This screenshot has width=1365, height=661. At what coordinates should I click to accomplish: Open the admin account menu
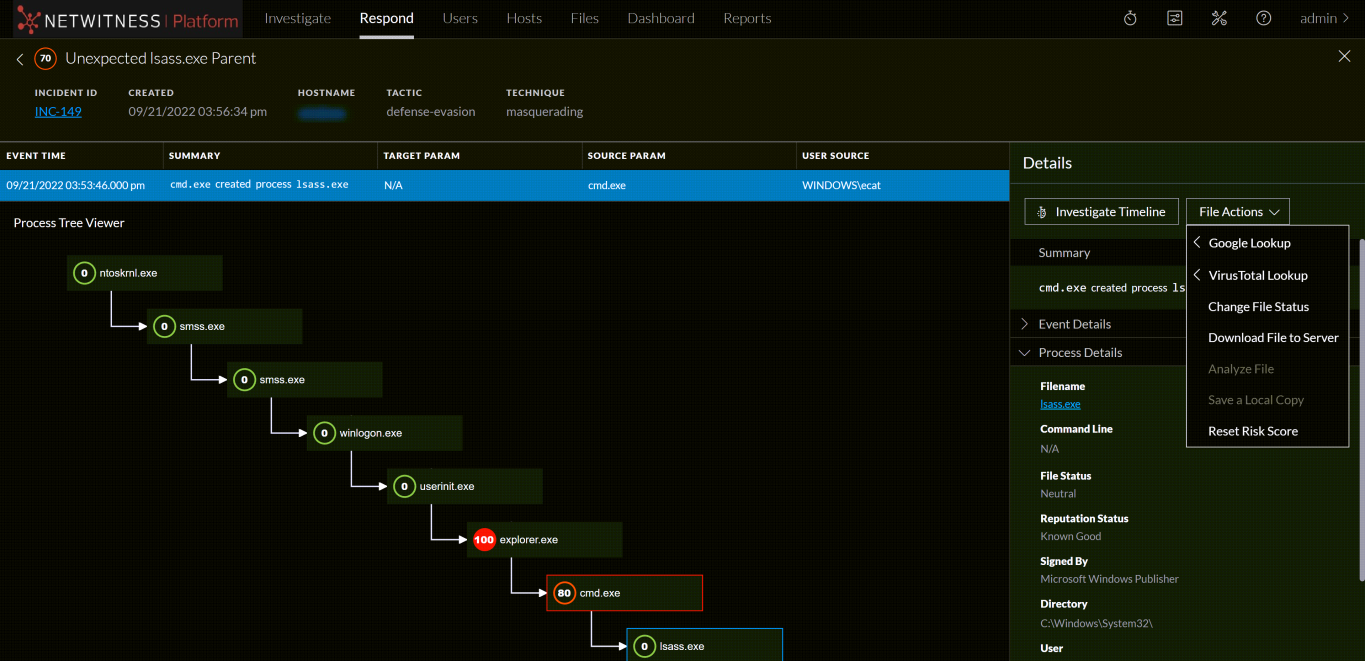1322,18
